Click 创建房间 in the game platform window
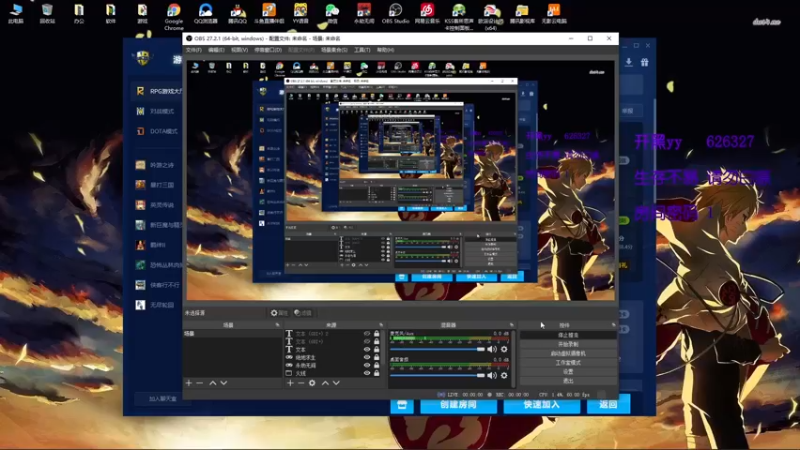Screen dimensions: 800x450 458,405
